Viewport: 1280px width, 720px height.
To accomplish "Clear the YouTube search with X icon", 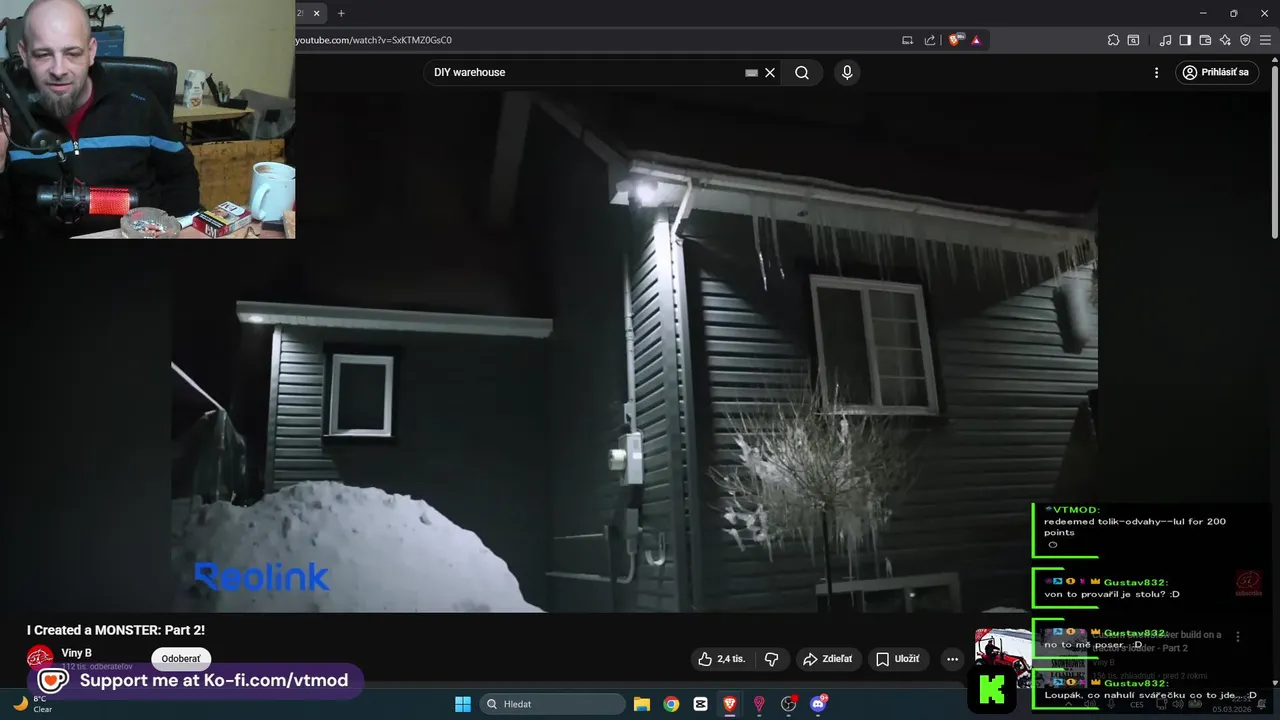I will [x=770, y=73].
